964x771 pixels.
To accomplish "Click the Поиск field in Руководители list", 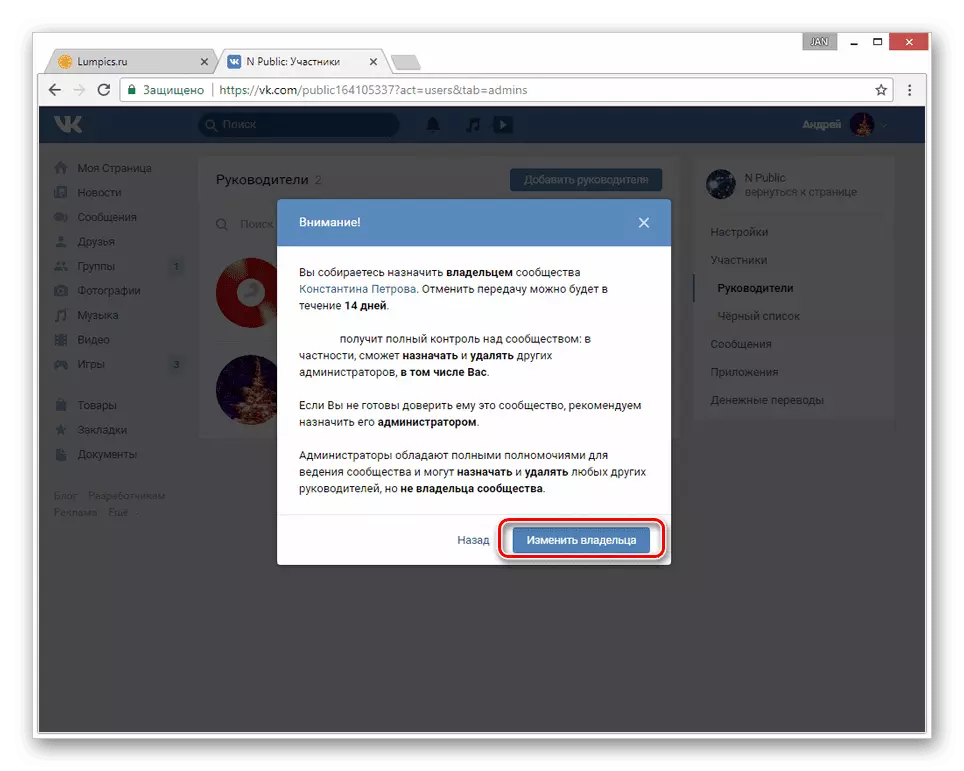I will click(256, 224).
